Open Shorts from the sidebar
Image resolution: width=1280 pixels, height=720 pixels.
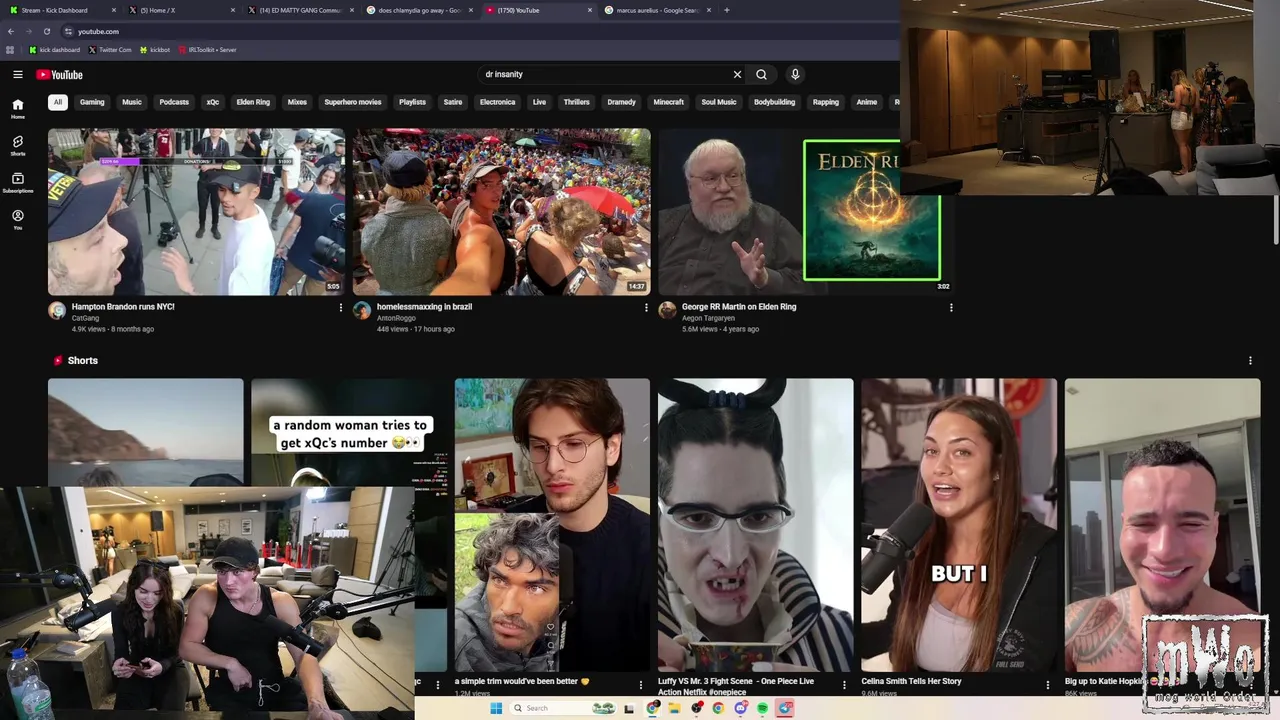(17, 146)
